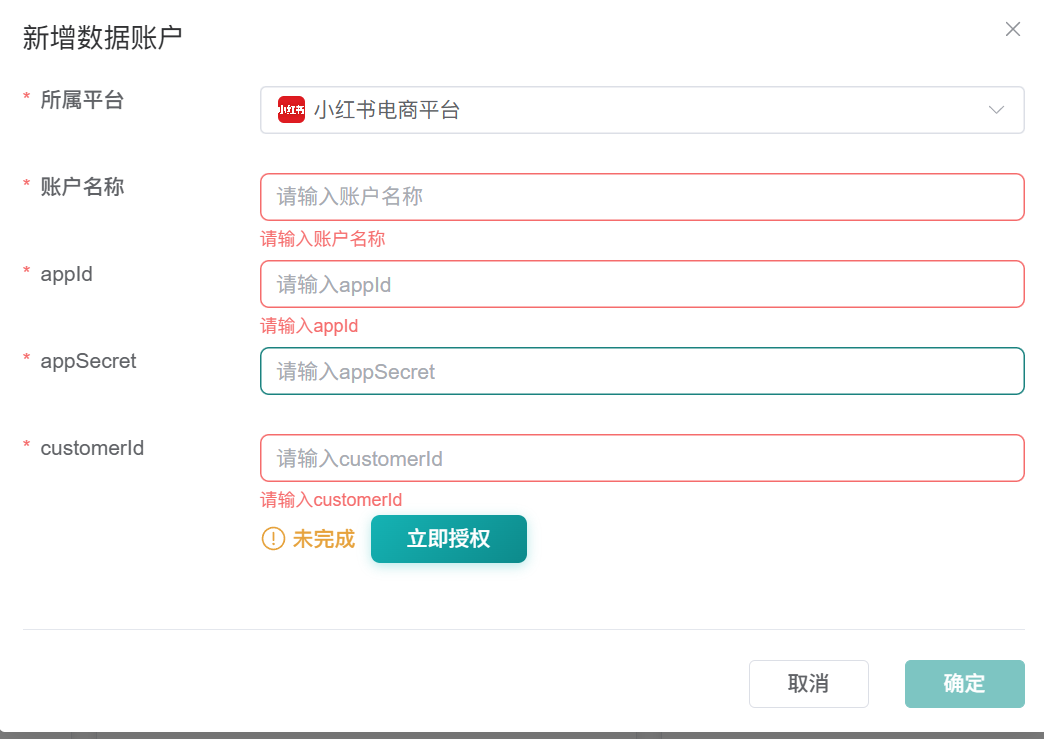Click the red 请输入customerId error message
The width and height of the screenshot is (1044, 739).
[331, 500]
